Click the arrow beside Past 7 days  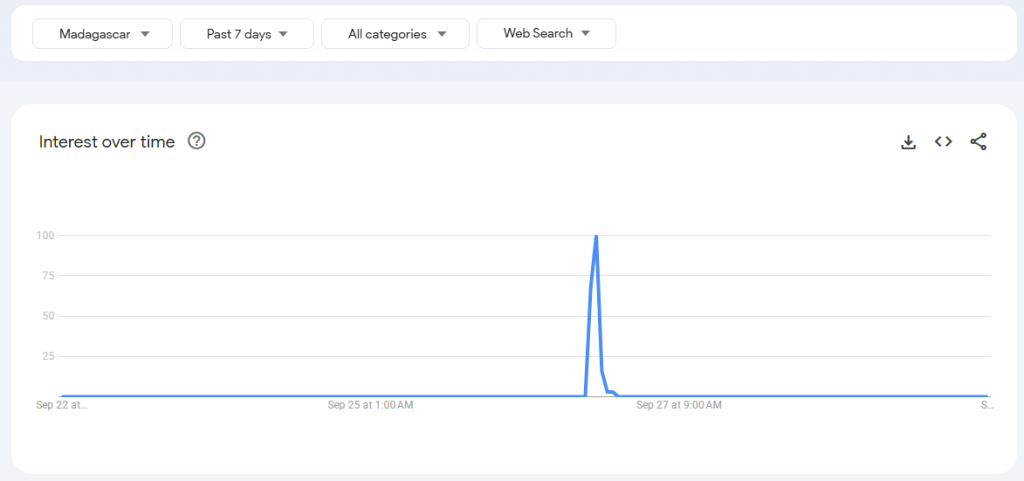point(283,34)
